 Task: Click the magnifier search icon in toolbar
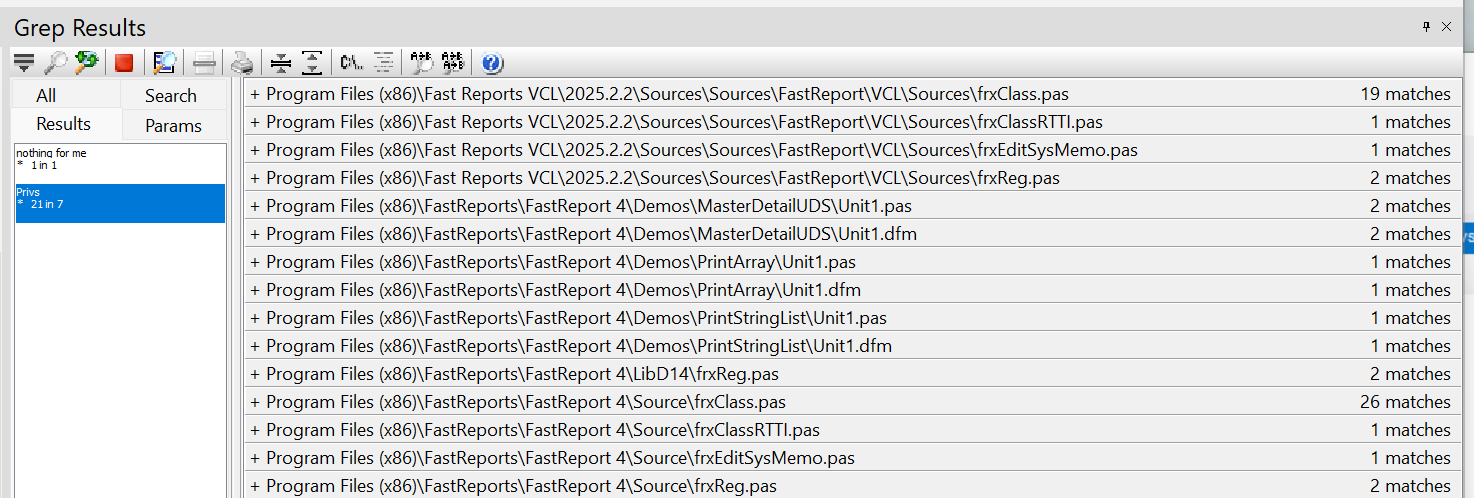point(56,63)
